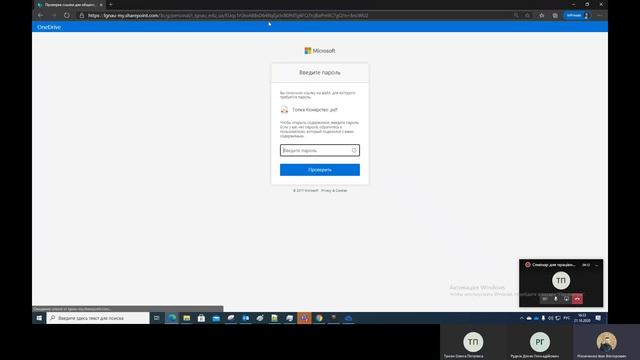Open Microsoft Store from taskbar
Image resolution: width=640 pixels, height=360 pixels.
pos(201,318)
